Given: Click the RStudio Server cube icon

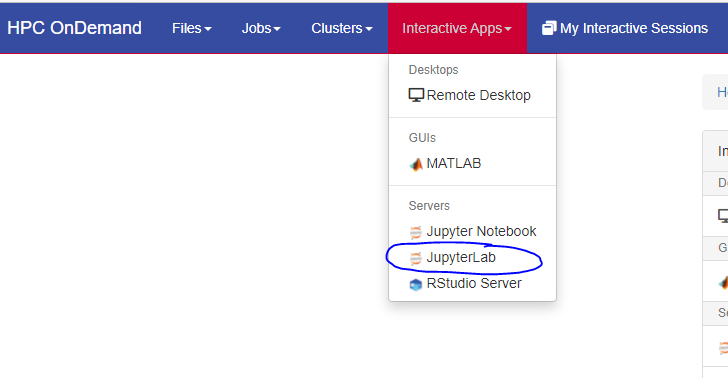Looking at the screenshot, I should click(416, 284).
